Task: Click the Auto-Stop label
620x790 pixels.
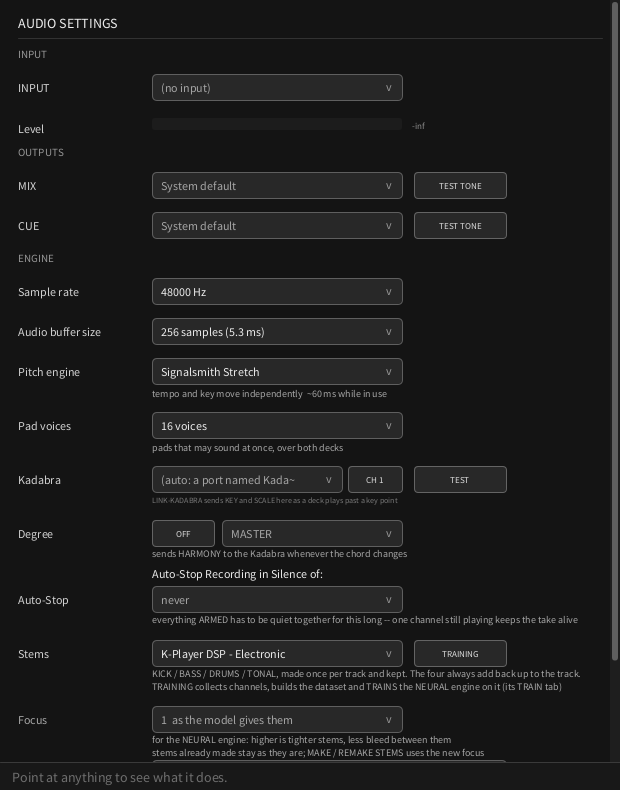Action: (43, 600)
